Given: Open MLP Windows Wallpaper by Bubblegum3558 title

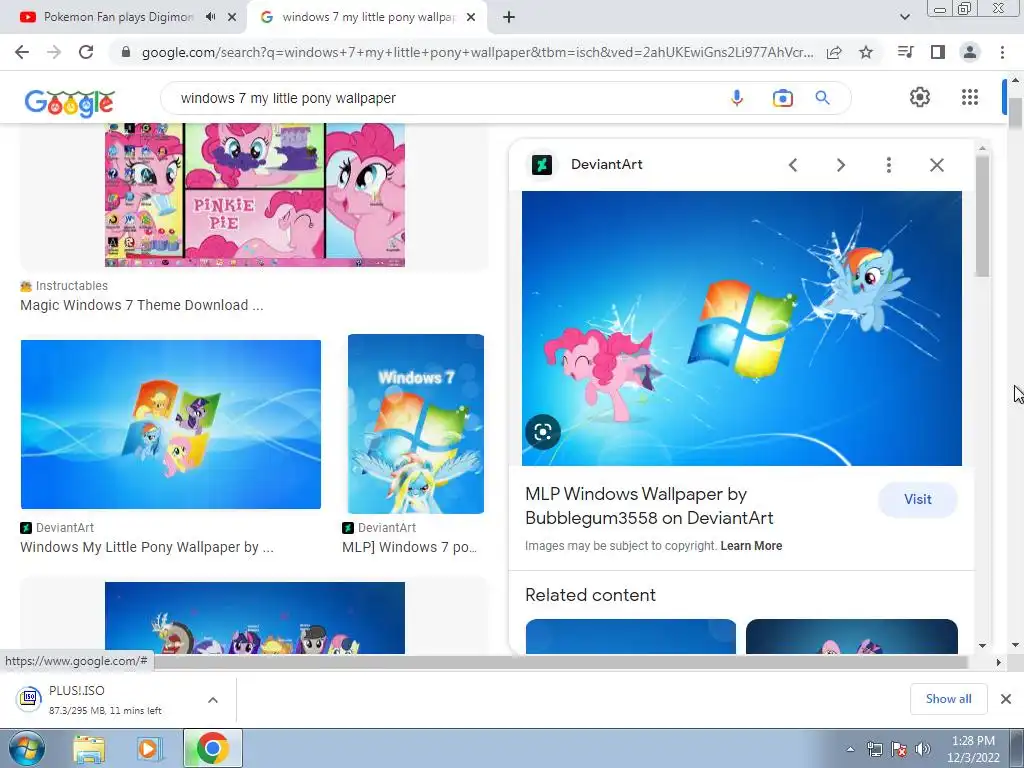Looking at the screenshot, I should 648,506.
